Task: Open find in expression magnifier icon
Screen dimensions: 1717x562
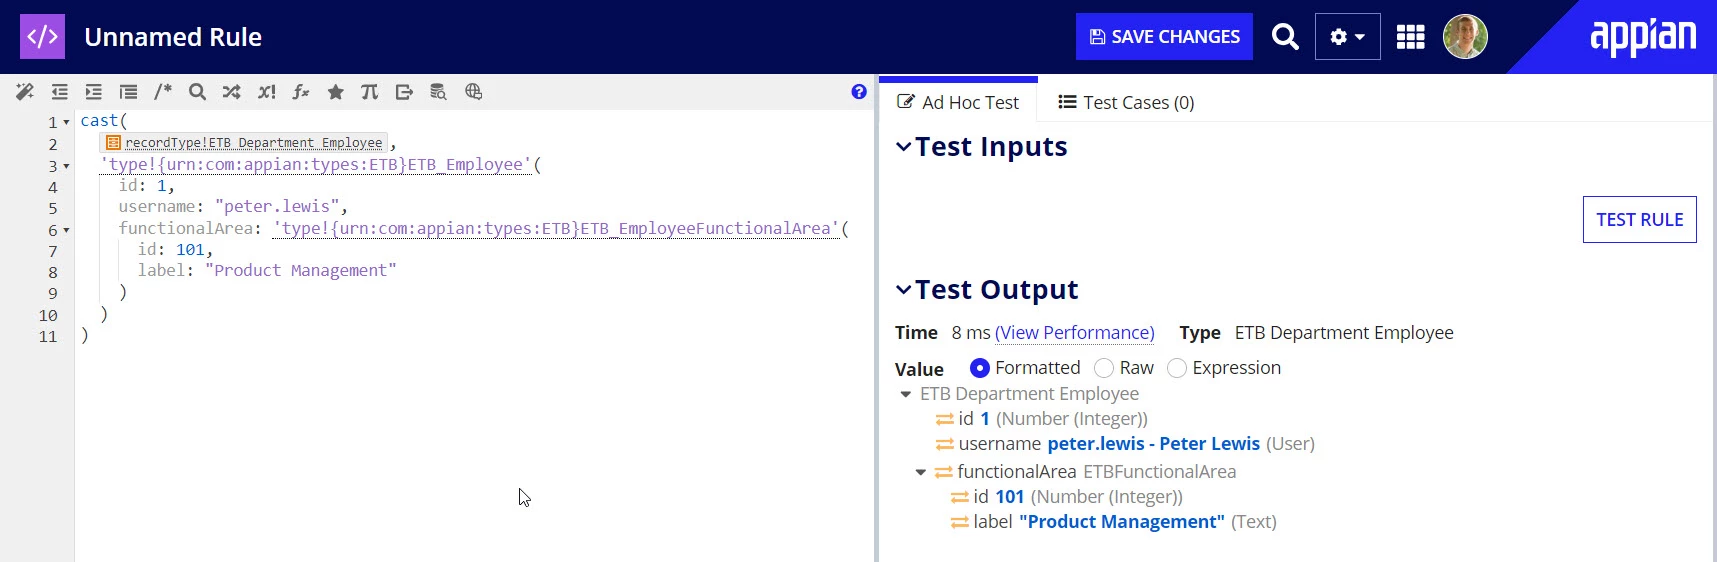Action: click(197, 92)
